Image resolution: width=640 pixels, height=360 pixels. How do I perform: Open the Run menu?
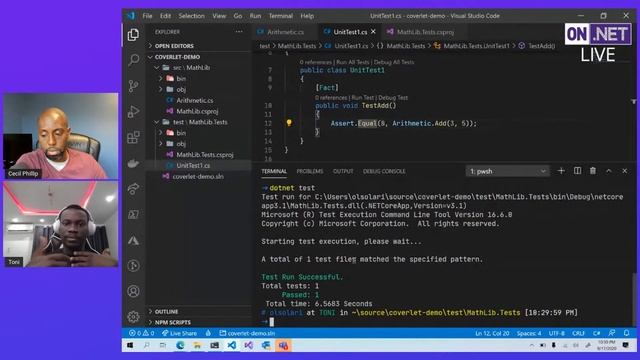(x=256, y=16)
